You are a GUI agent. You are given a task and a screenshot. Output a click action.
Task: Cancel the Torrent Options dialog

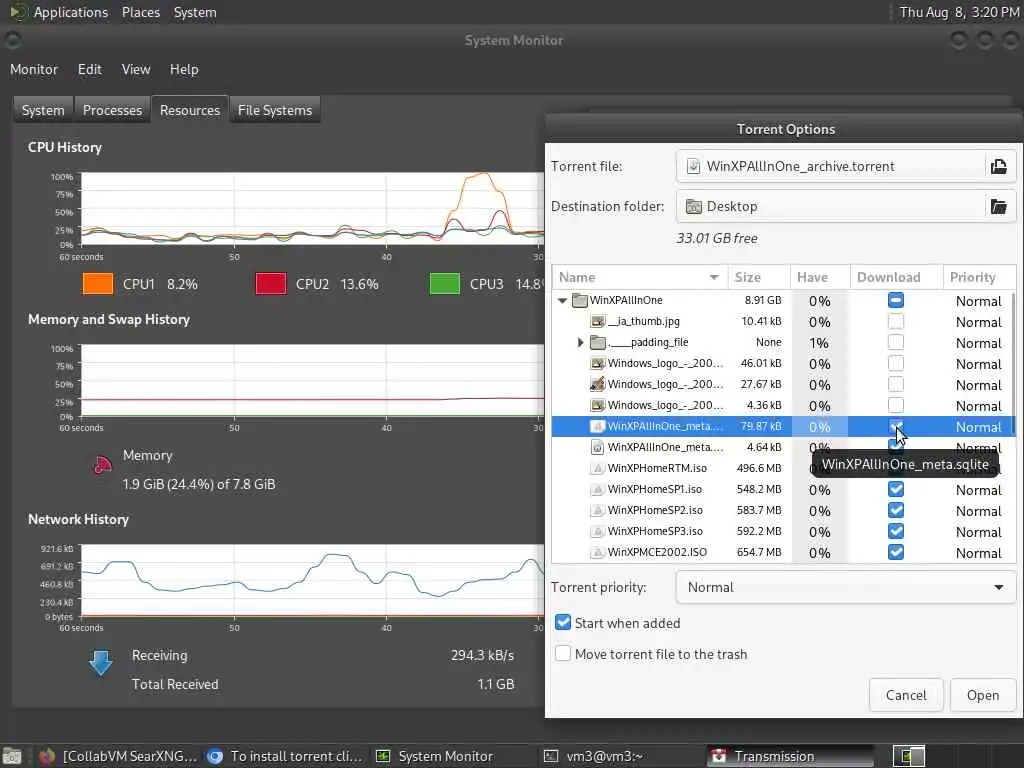[906, 695]
